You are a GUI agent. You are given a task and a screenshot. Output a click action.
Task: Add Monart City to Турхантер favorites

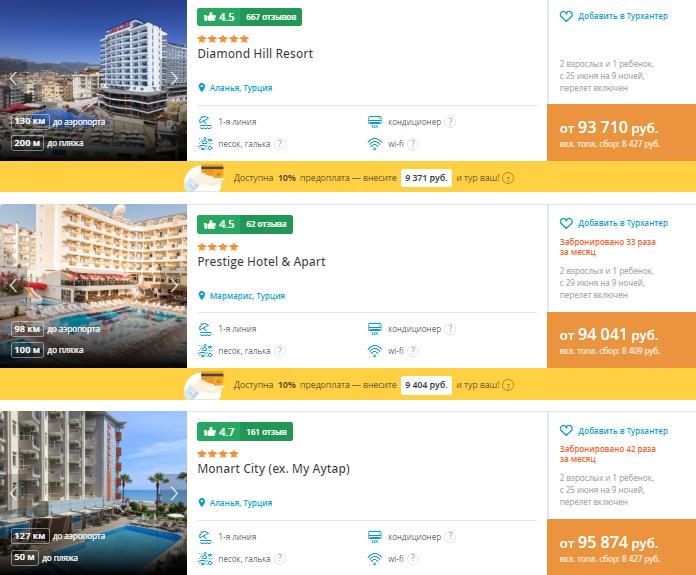pos(613,430)
